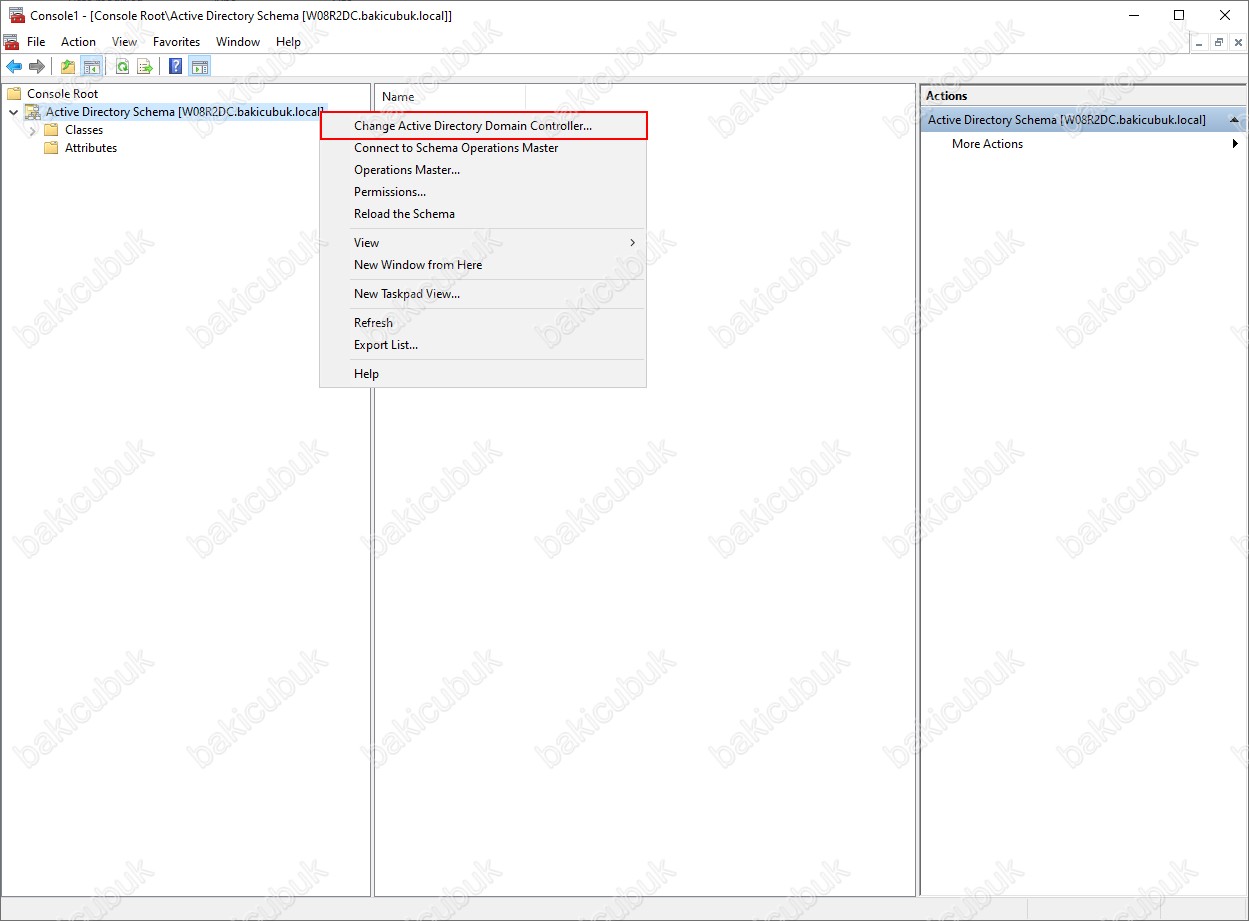This screenshot has height=921, width=1249.
Task: Expand More Actions submenu arrow
Action: click(x=1236, y=144)
